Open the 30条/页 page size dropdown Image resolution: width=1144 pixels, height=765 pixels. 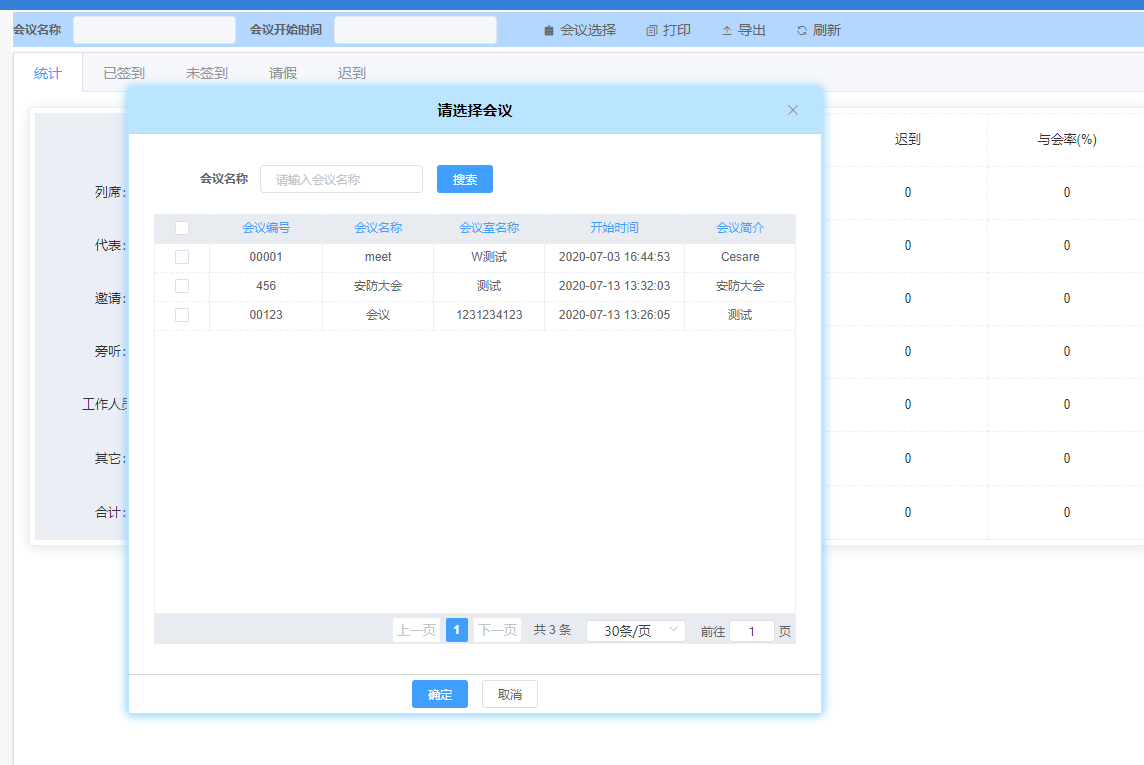click(635, 631)
